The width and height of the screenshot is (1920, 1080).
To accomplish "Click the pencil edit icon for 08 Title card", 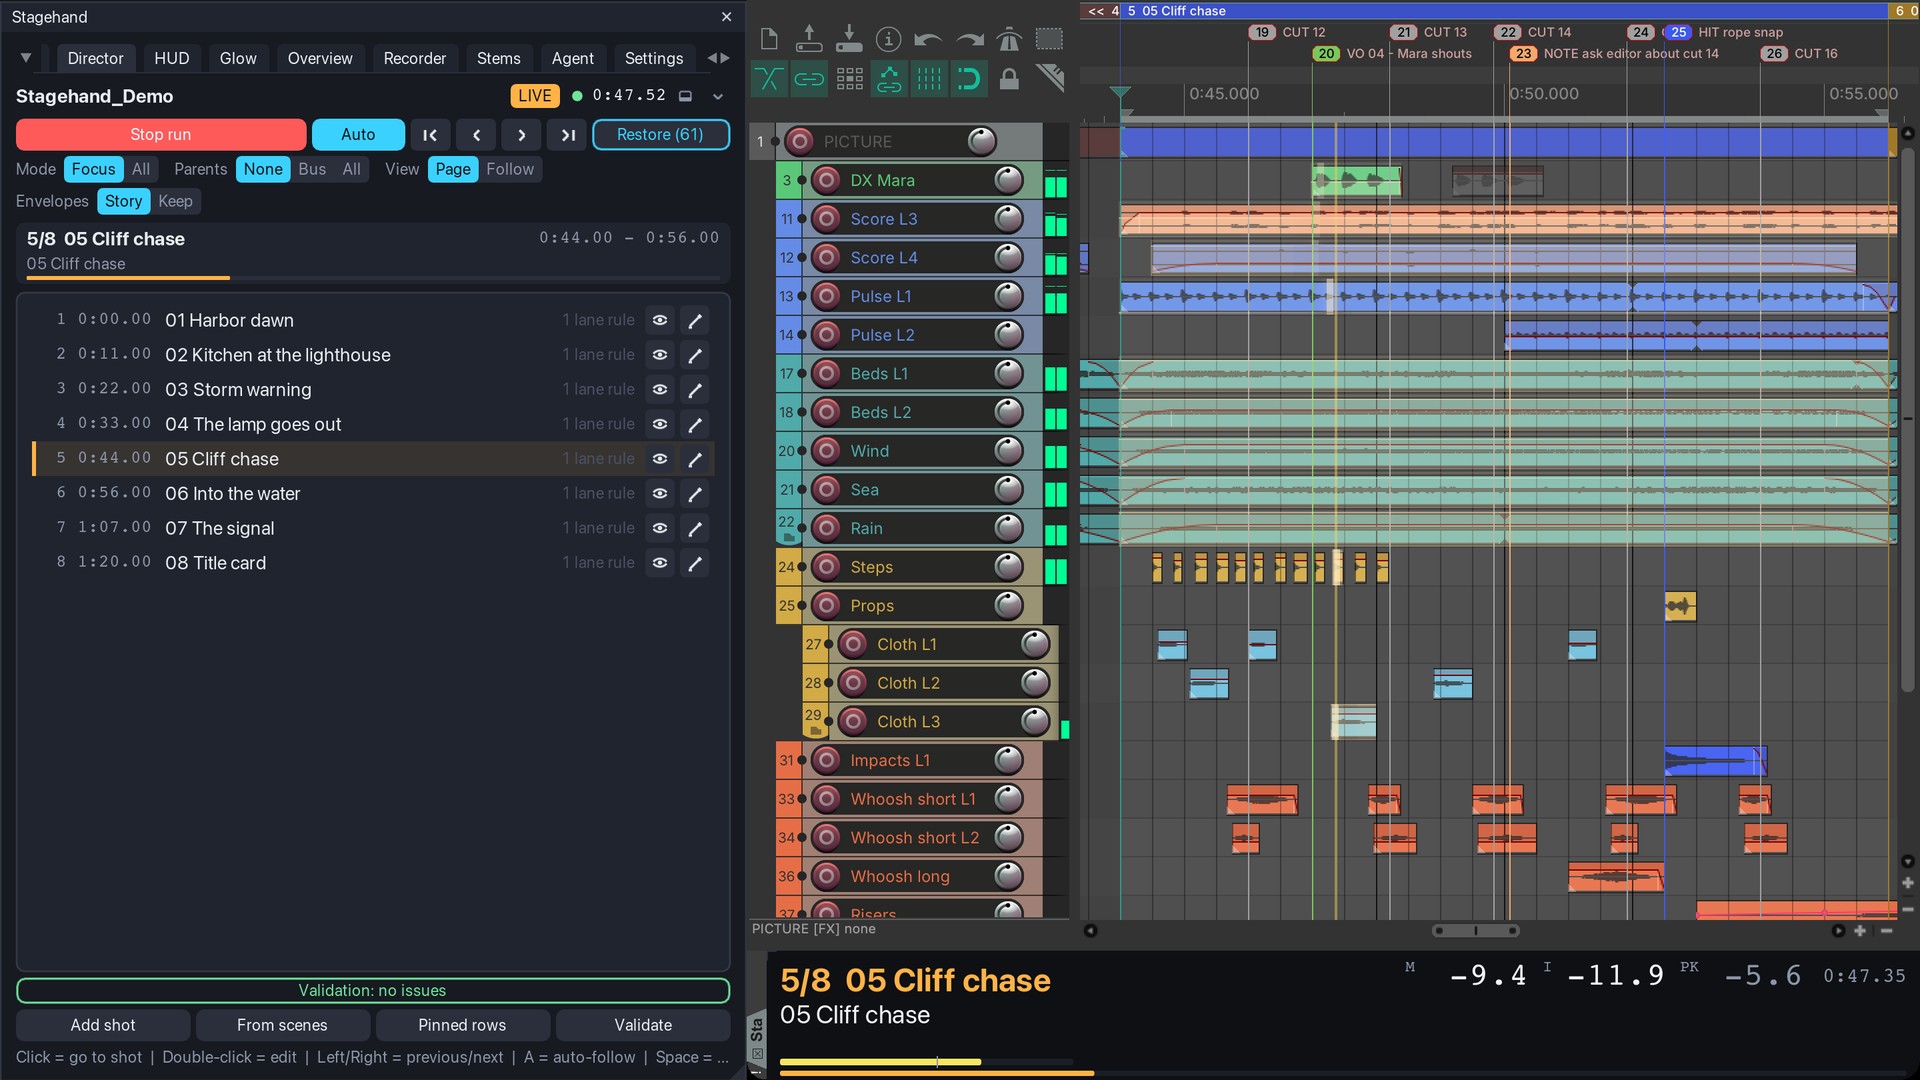I will (x=695, y=563).
